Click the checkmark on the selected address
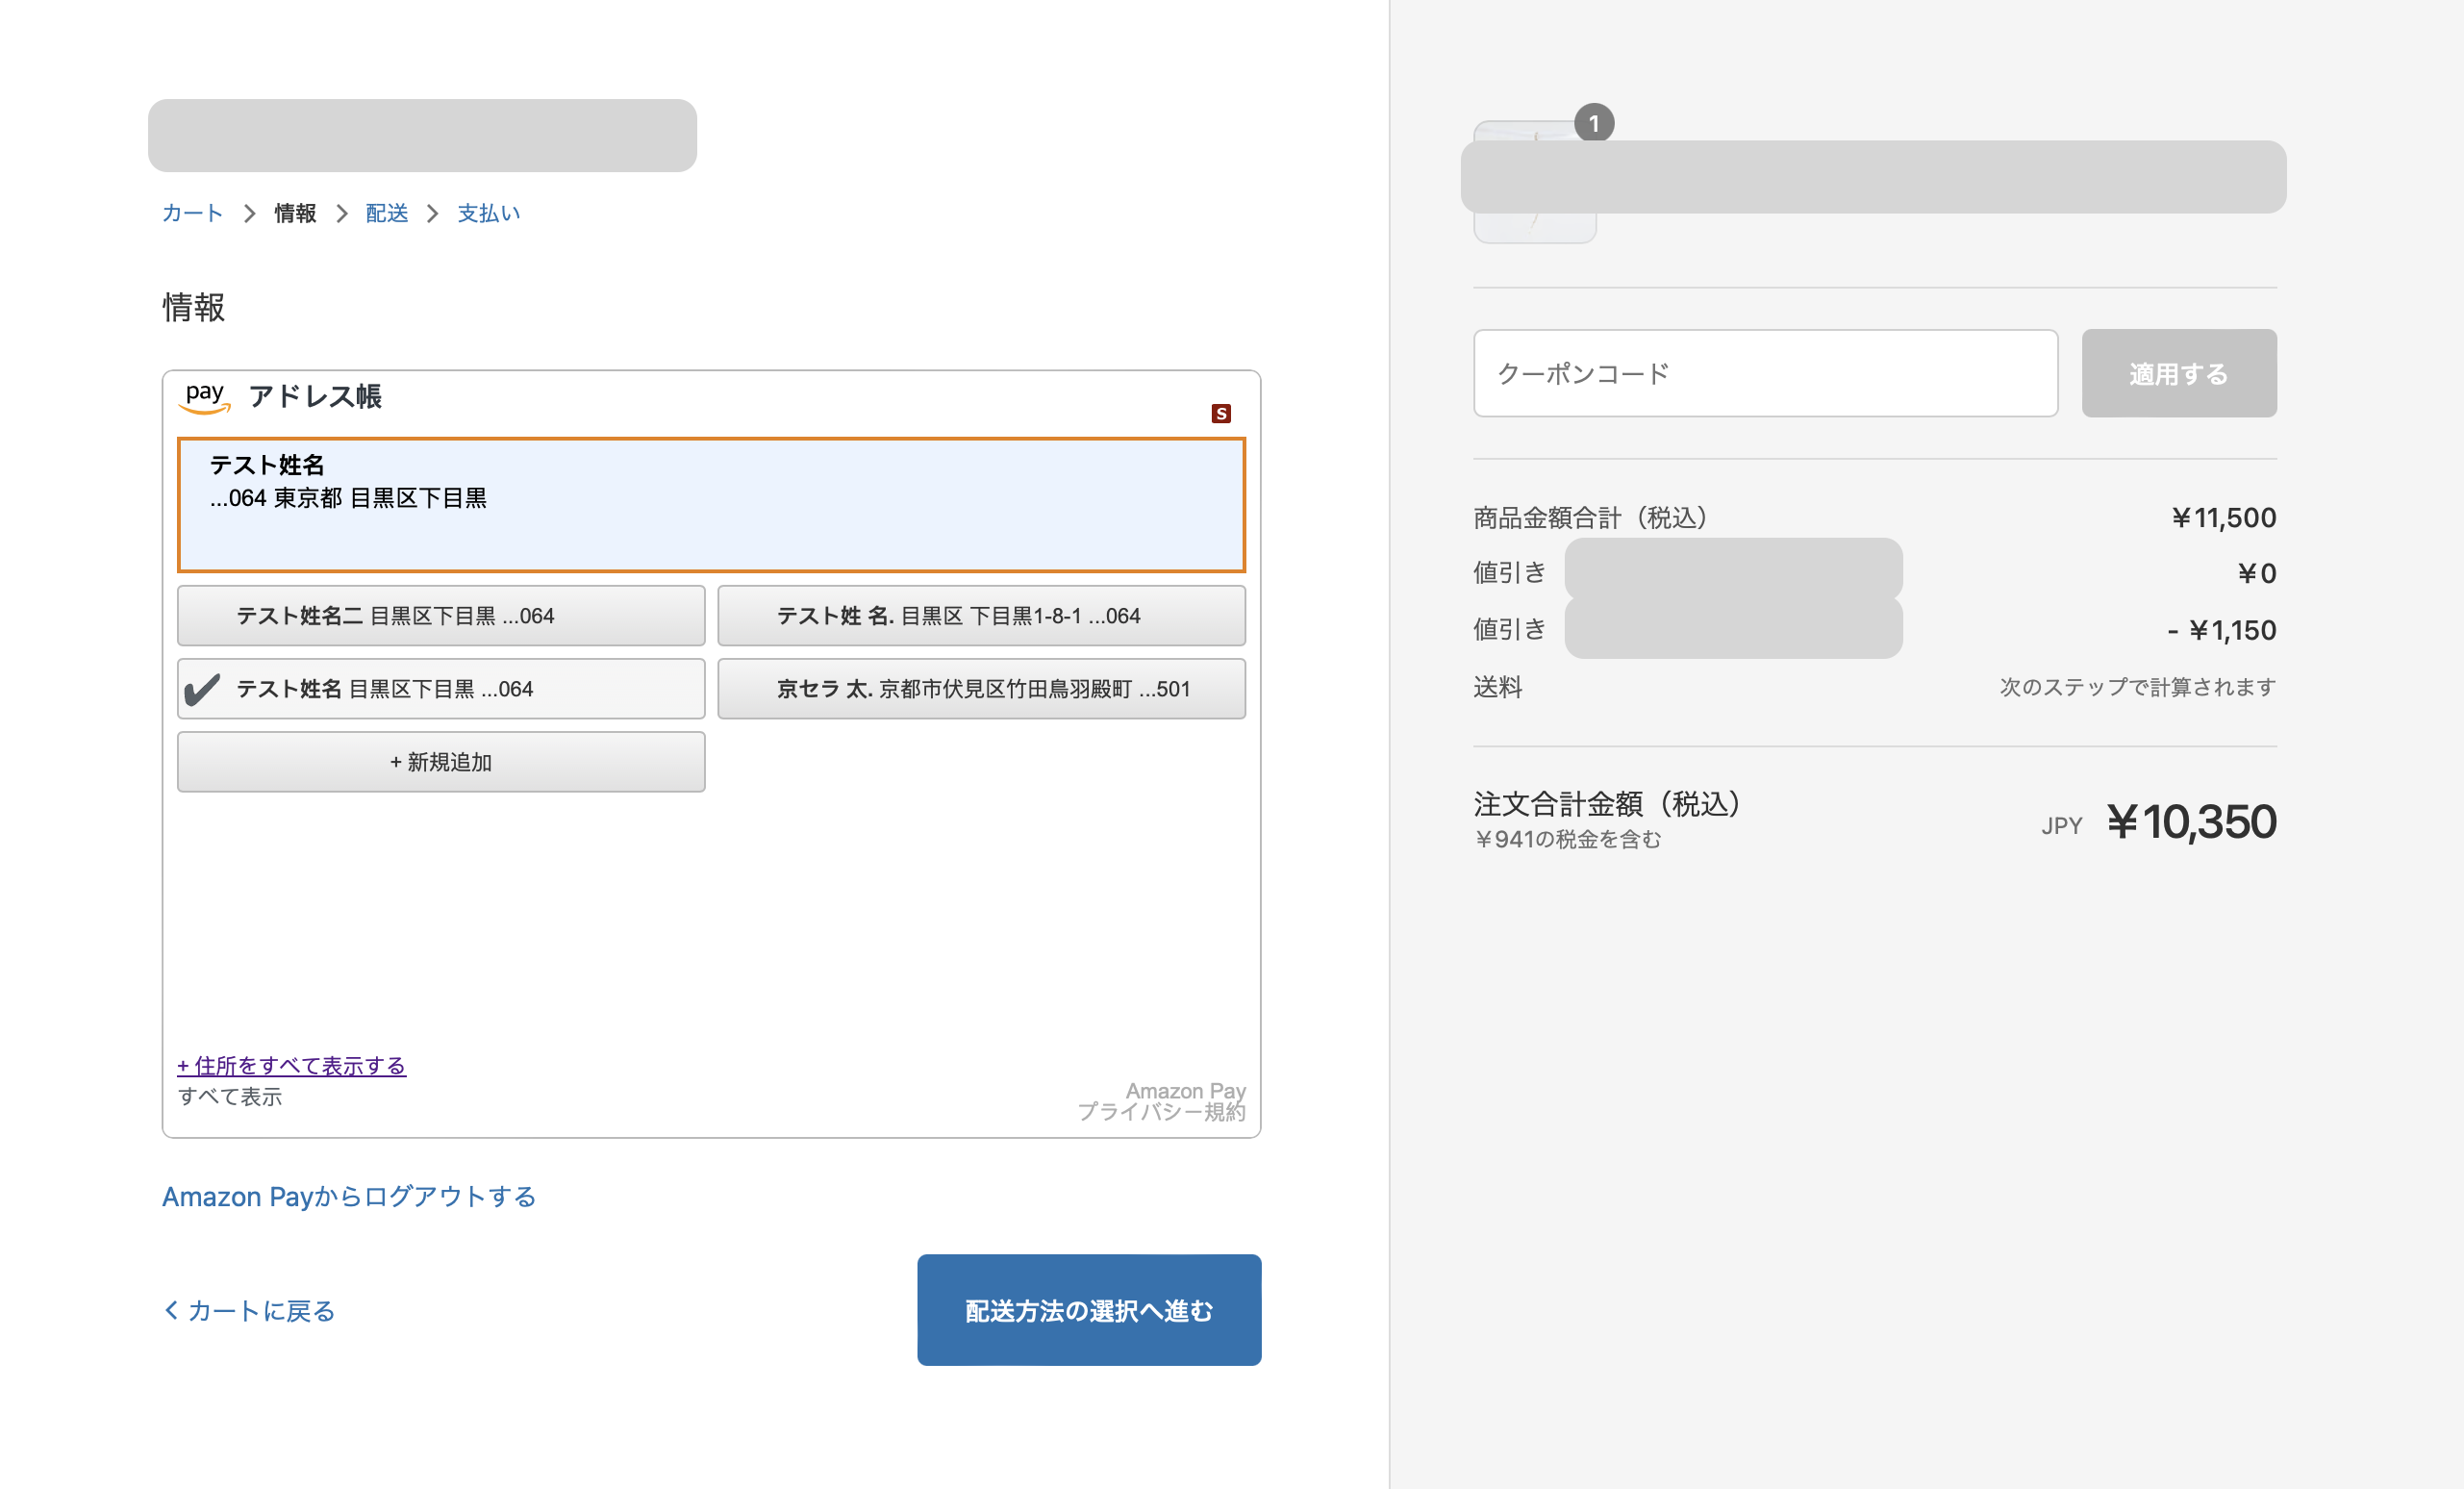The width and height of the screenshot is (2464, 1489). (x=202, y=689)
